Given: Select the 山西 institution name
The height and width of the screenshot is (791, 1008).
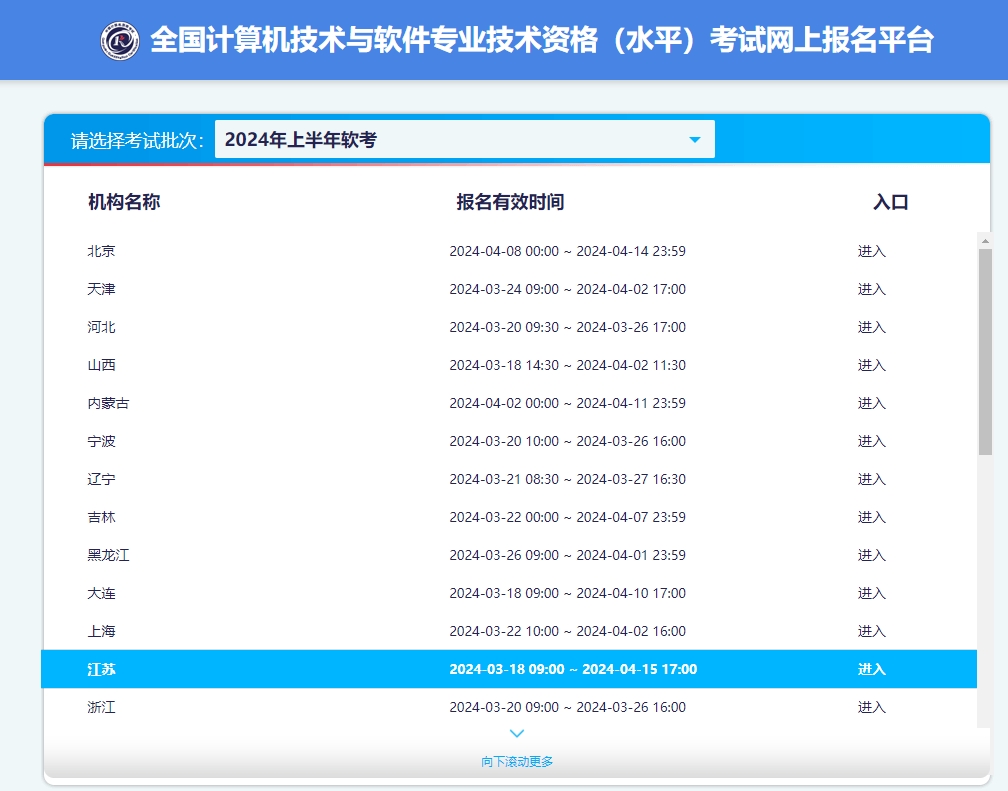Looking at the screenshot, I should pyautogui.click(x=102, y=365).
